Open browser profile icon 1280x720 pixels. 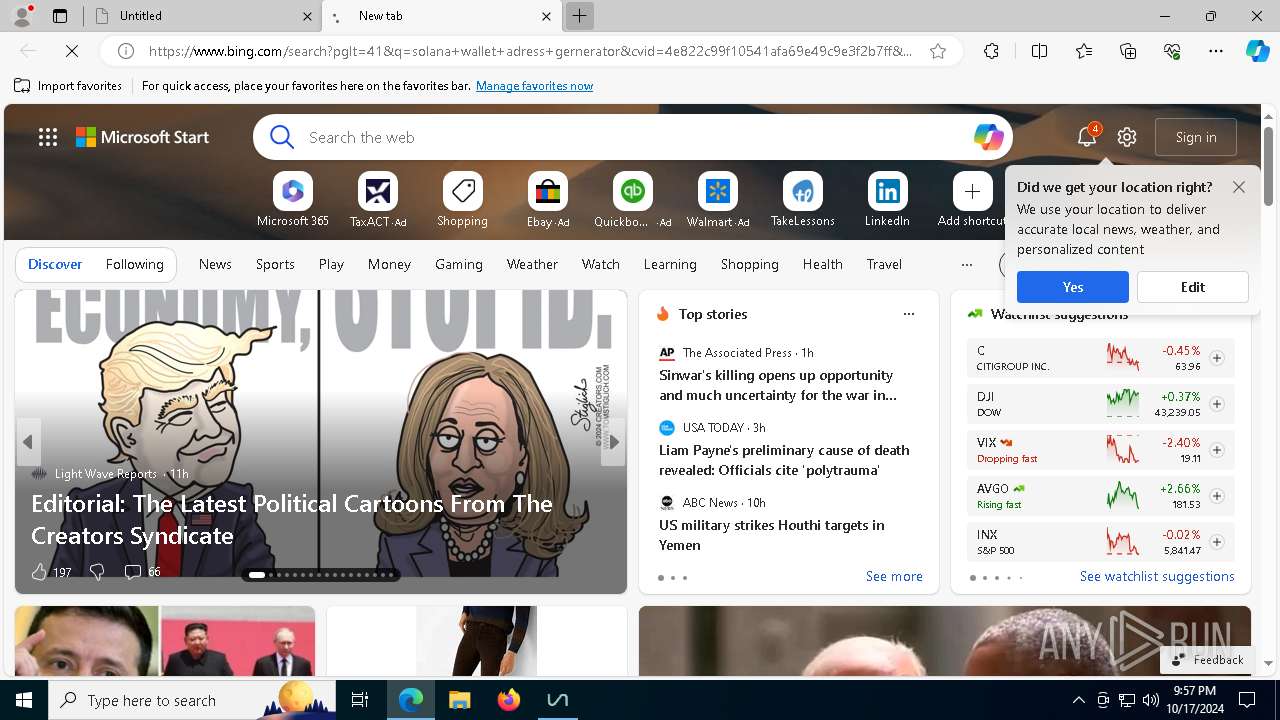pos(21,15)
